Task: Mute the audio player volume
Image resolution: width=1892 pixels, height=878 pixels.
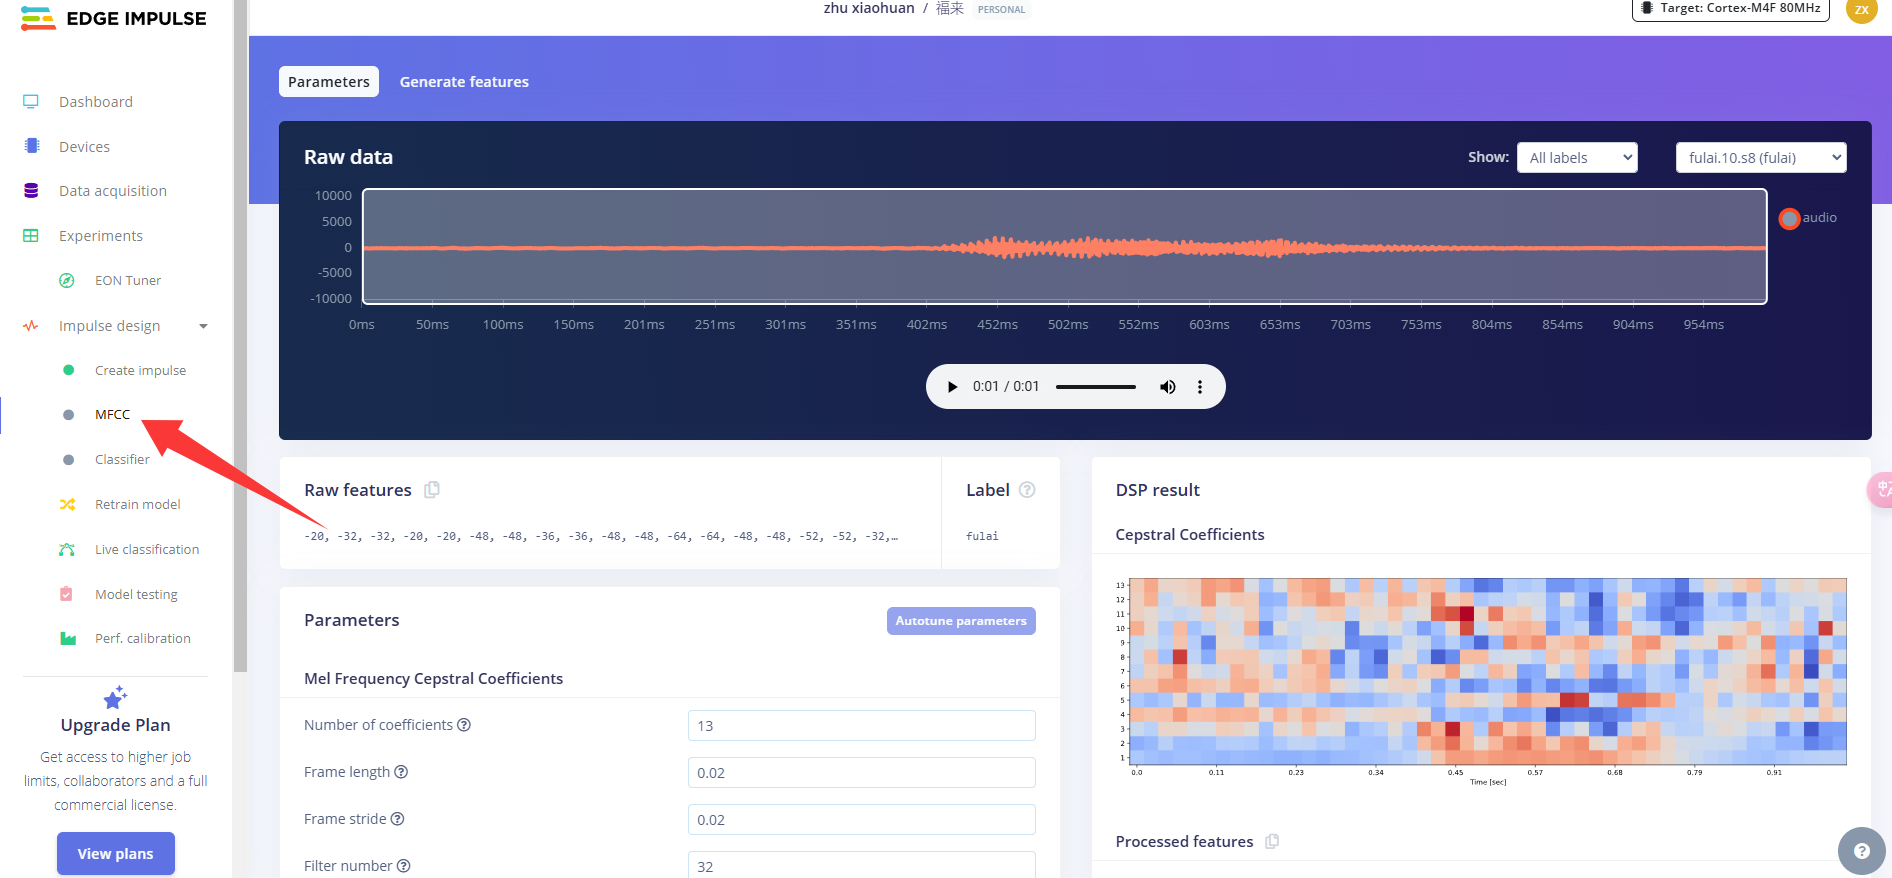Action: (1167, 387)
